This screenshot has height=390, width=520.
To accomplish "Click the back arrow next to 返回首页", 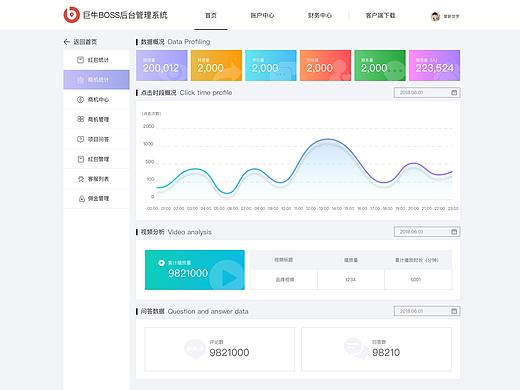I will coord(67,42).
